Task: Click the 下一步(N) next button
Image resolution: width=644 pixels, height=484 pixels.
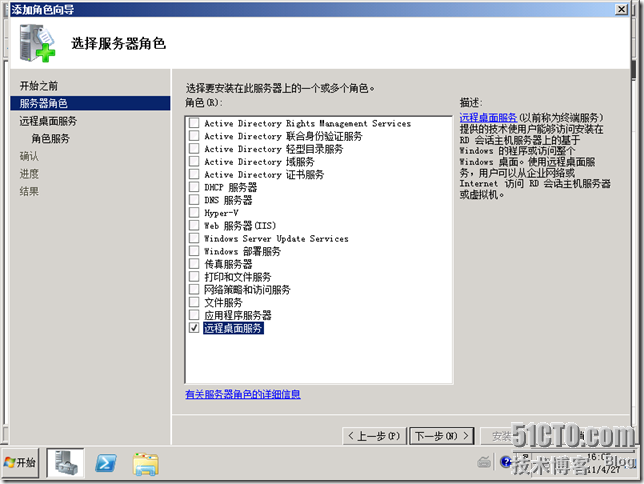Action: 442,436
